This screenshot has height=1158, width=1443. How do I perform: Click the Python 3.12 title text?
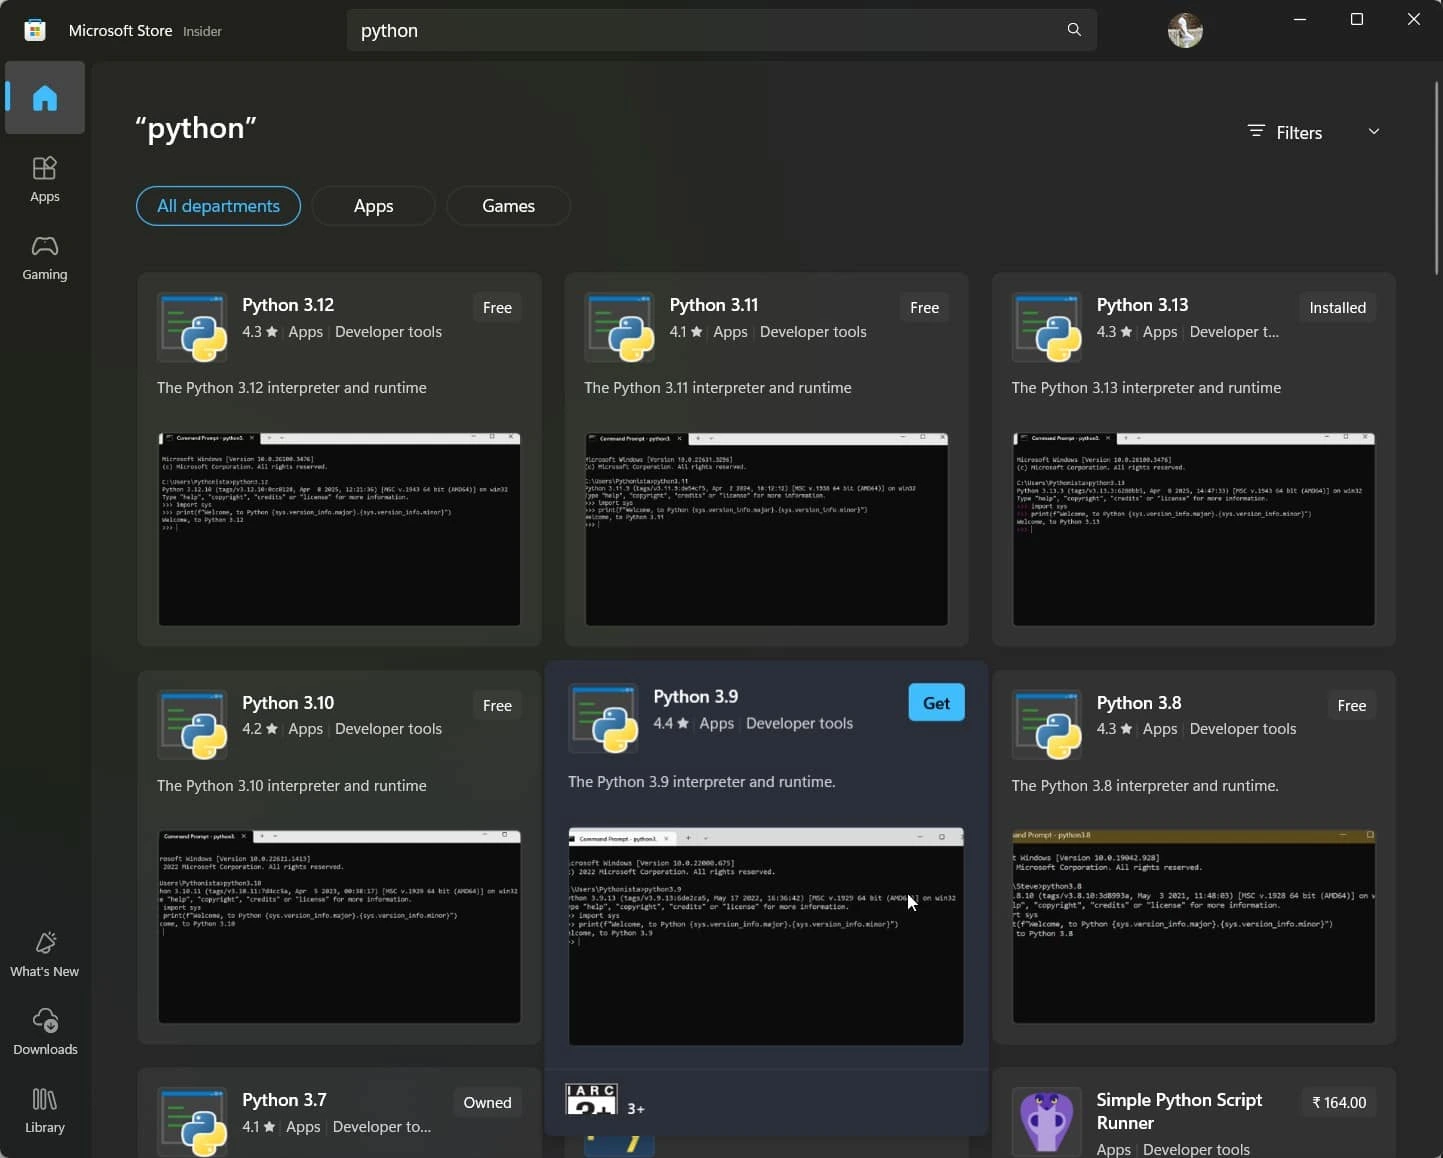click(288, 305)
